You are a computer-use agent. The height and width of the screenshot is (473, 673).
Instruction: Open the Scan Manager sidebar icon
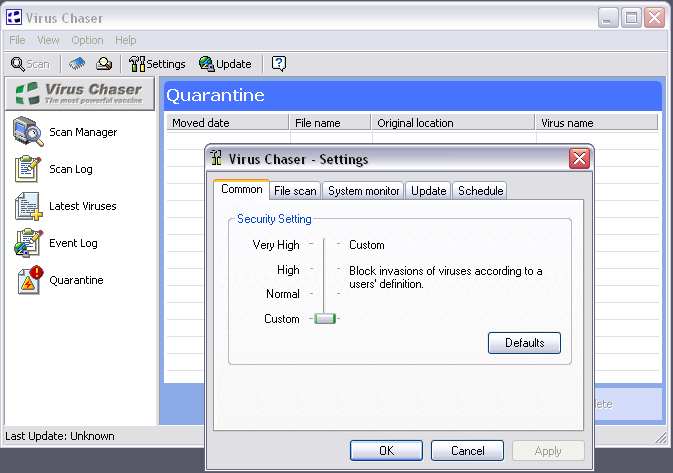coord(28,132)
